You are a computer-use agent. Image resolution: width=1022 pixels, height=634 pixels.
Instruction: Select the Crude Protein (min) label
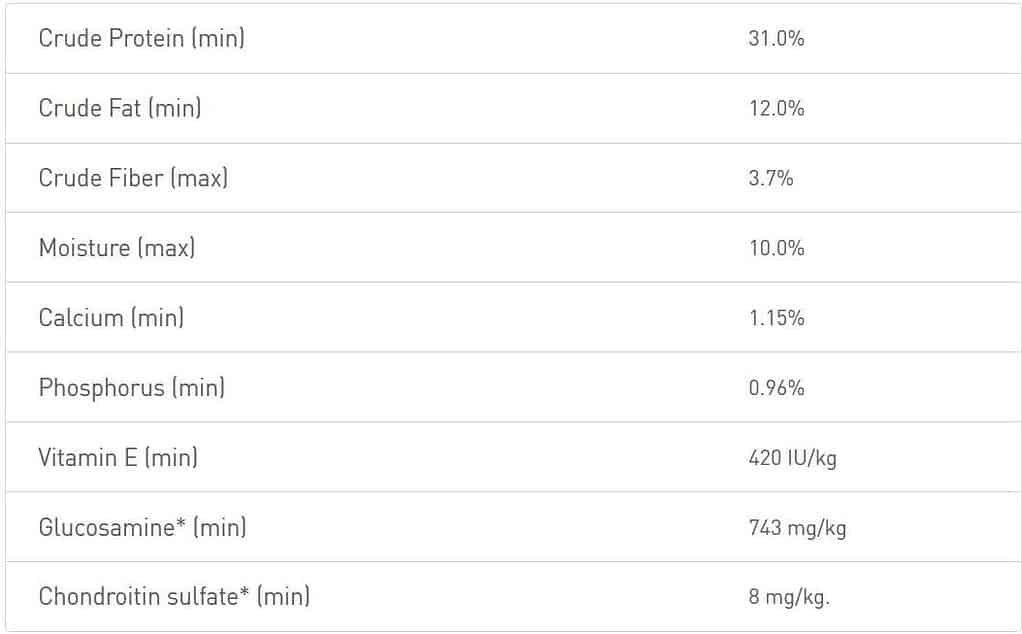(x=141, y=38)
